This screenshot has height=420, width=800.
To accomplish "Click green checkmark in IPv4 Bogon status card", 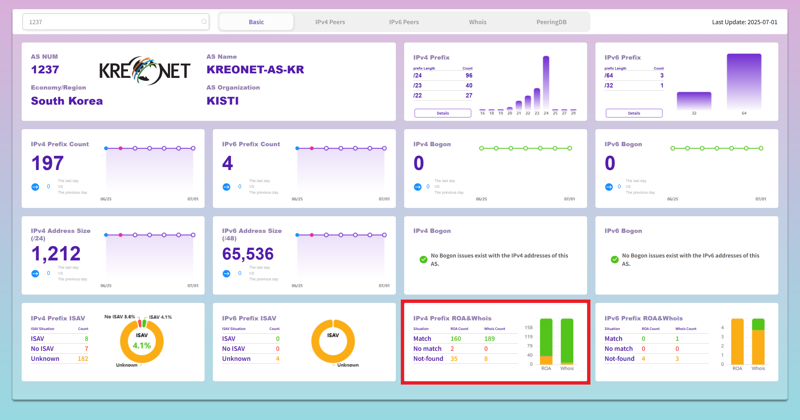I will [423, 259].
